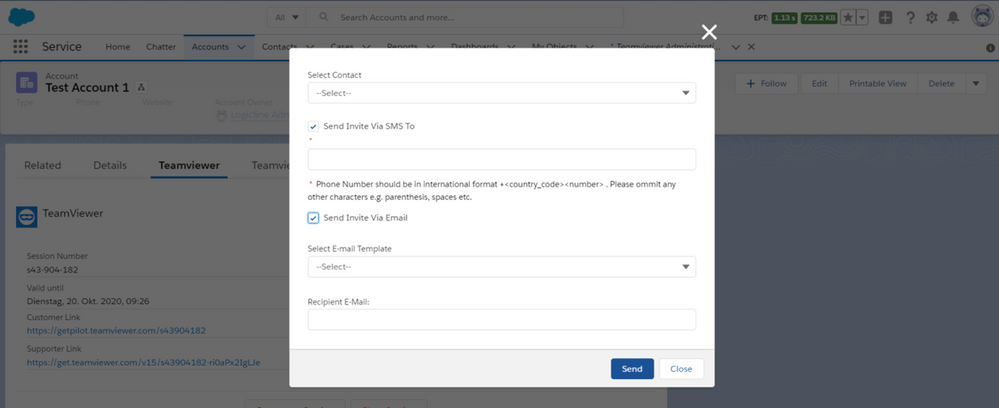
Task: Click the Salesforce cloud logo
Action: pyautogui.click(x=22, y=17)
